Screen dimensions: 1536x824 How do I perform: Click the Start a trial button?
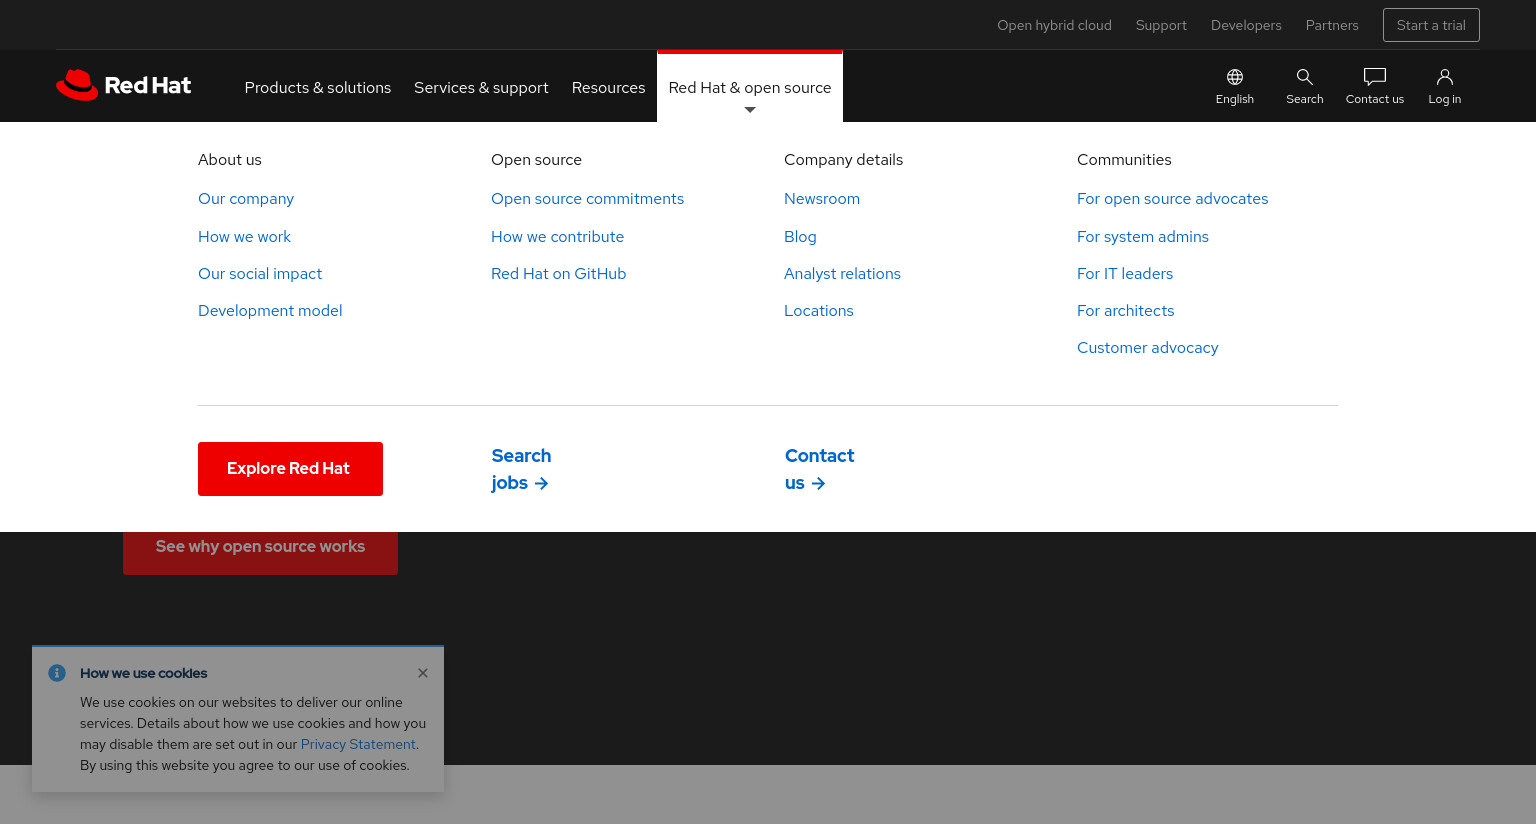1431,25
